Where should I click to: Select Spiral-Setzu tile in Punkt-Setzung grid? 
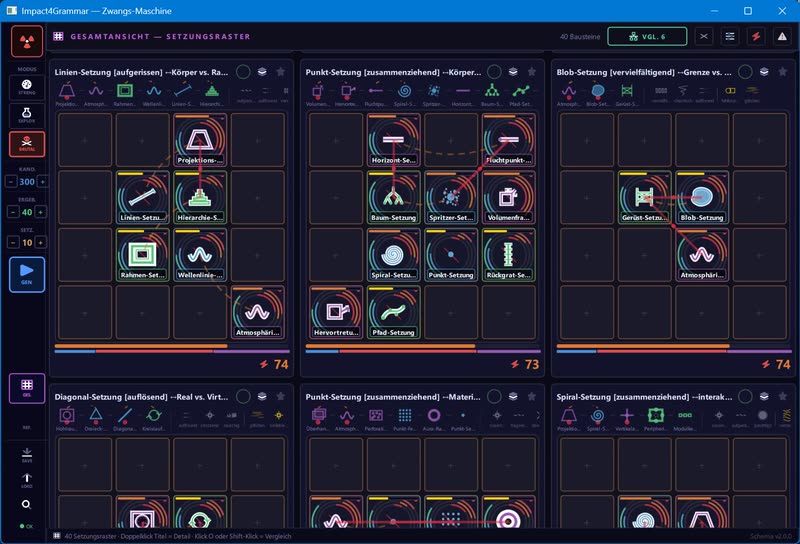[393, 255]
